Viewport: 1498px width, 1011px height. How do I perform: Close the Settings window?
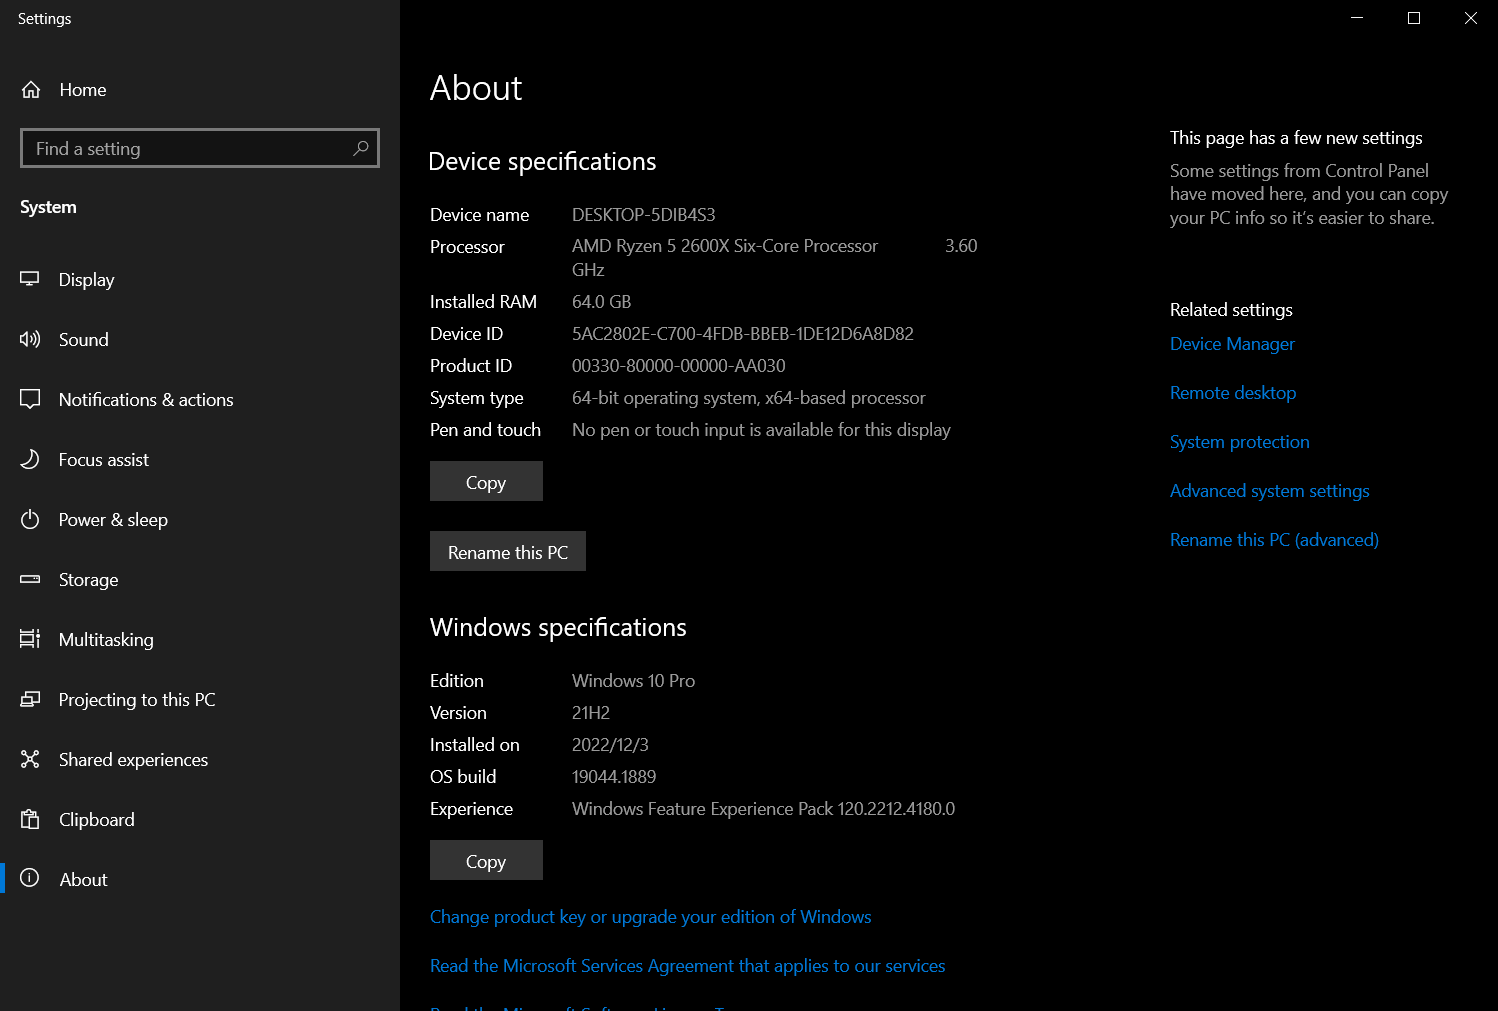point(1470,18)
